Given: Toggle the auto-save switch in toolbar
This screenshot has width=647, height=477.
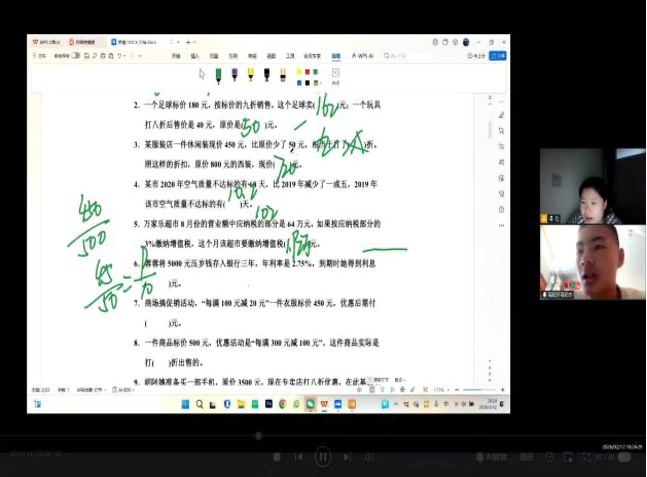Looking at the screenshot, I should [x=75, y=56].
